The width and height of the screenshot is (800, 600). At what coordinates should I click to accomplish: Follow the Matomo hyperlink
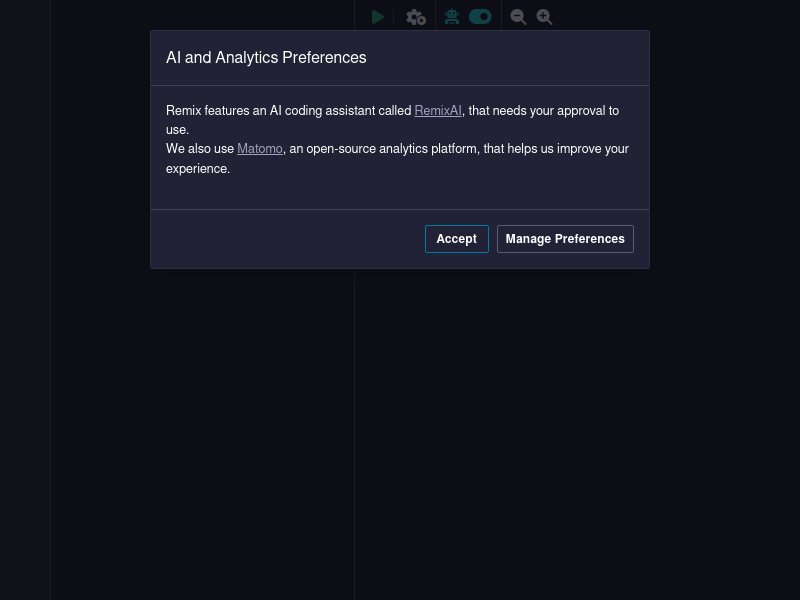[x=260, y=149]
